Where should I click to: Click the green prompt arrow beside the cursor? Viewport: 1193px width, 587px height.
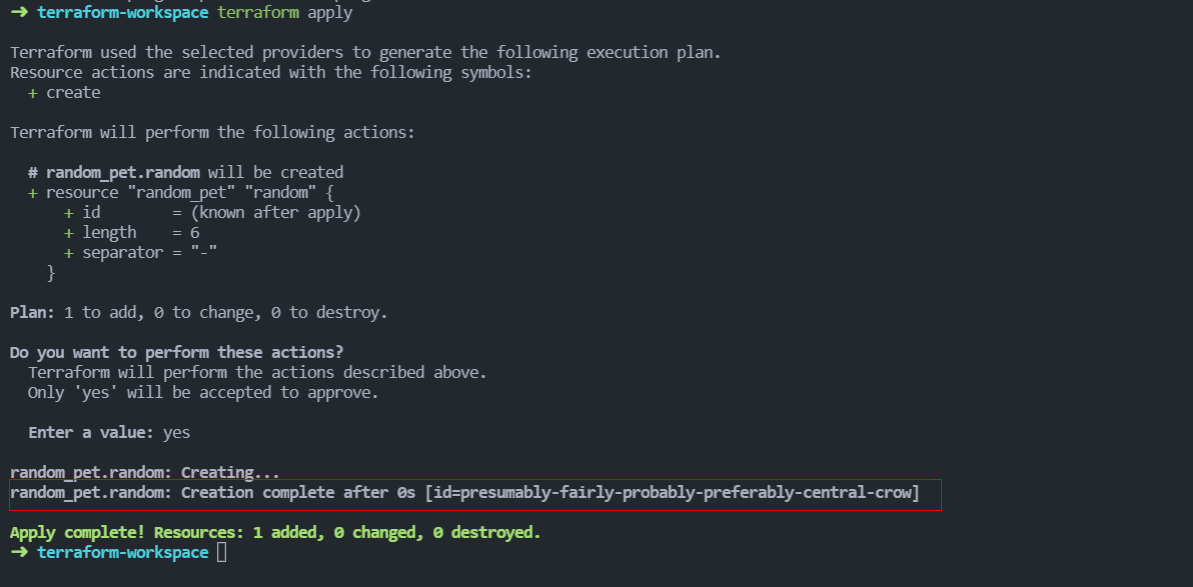[18, 553]
